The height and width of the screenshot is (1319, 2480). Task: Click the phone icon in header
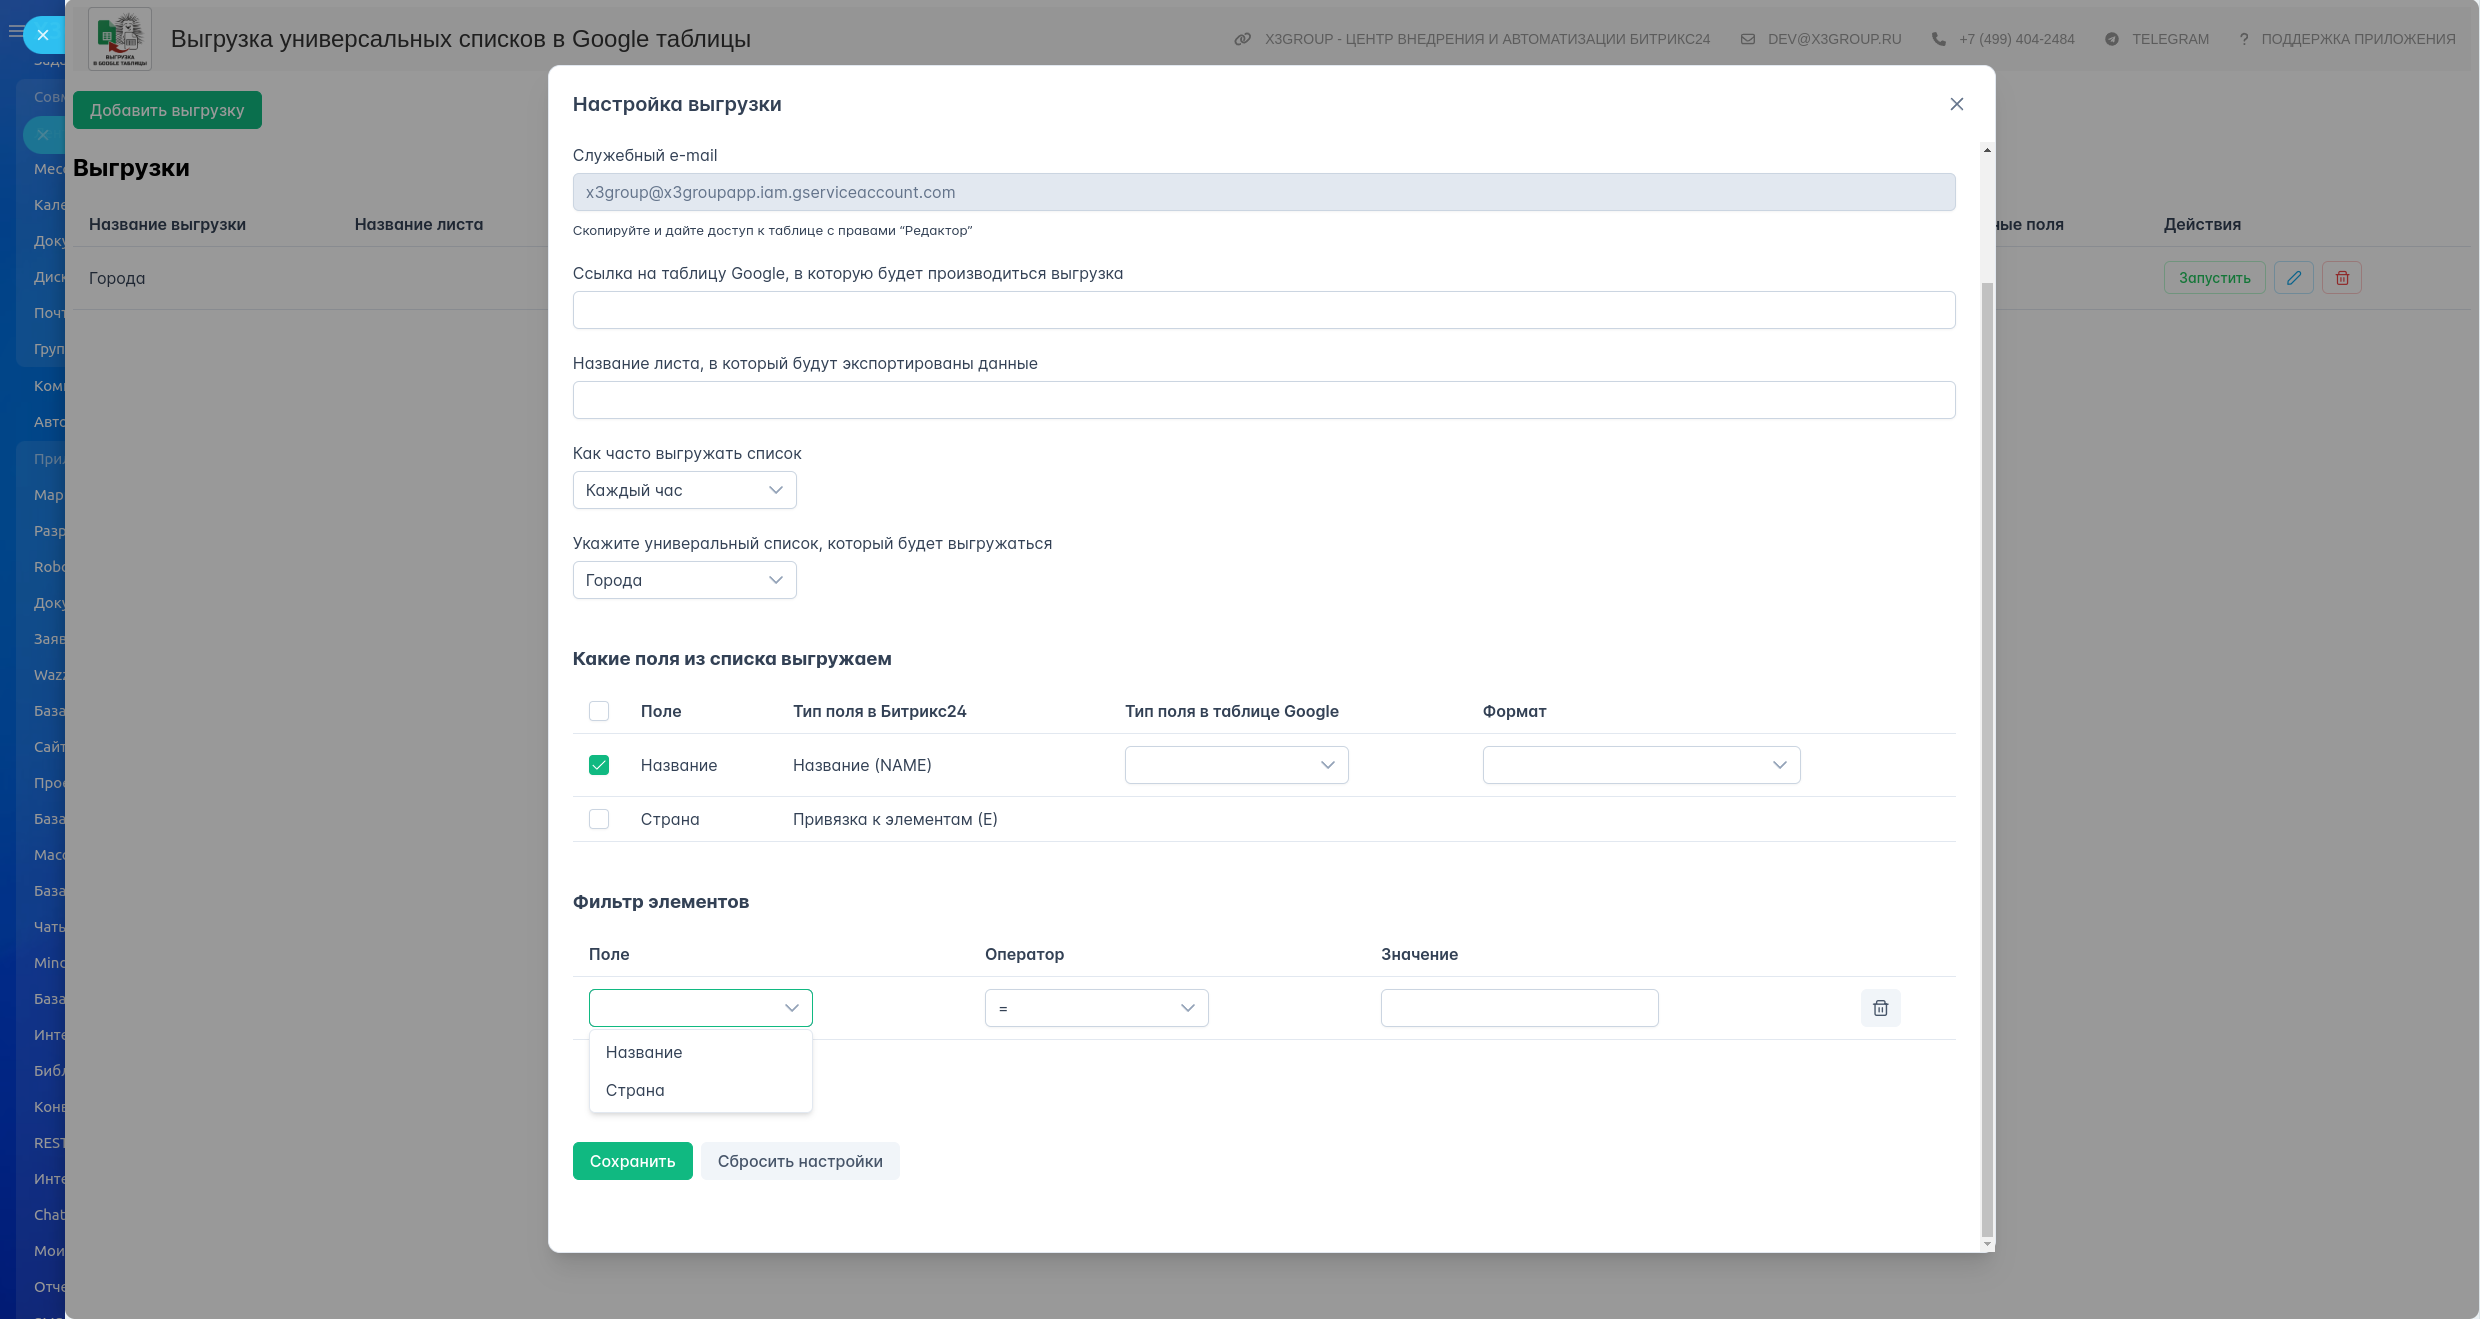[x=1938, y=39]
